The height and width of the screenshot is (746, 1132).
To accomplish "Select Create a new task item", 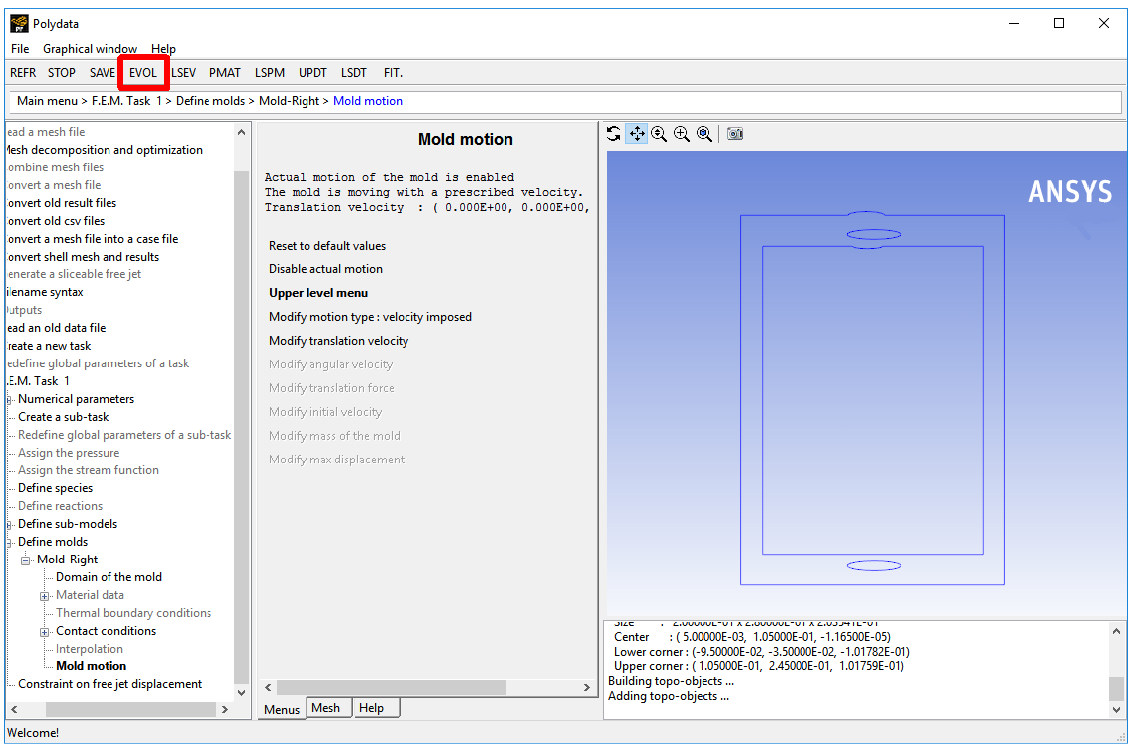I will (48, 346).
